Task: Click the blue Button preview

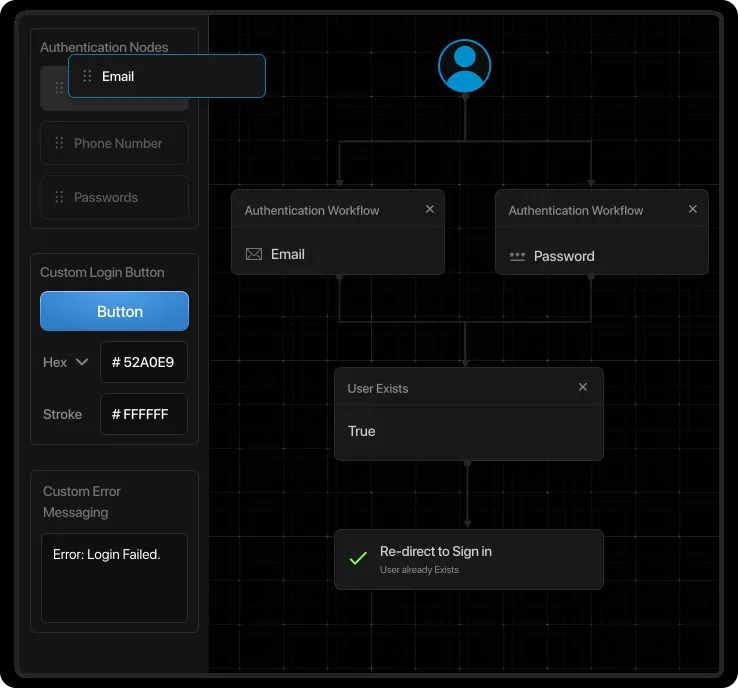Action: [114, 311]
